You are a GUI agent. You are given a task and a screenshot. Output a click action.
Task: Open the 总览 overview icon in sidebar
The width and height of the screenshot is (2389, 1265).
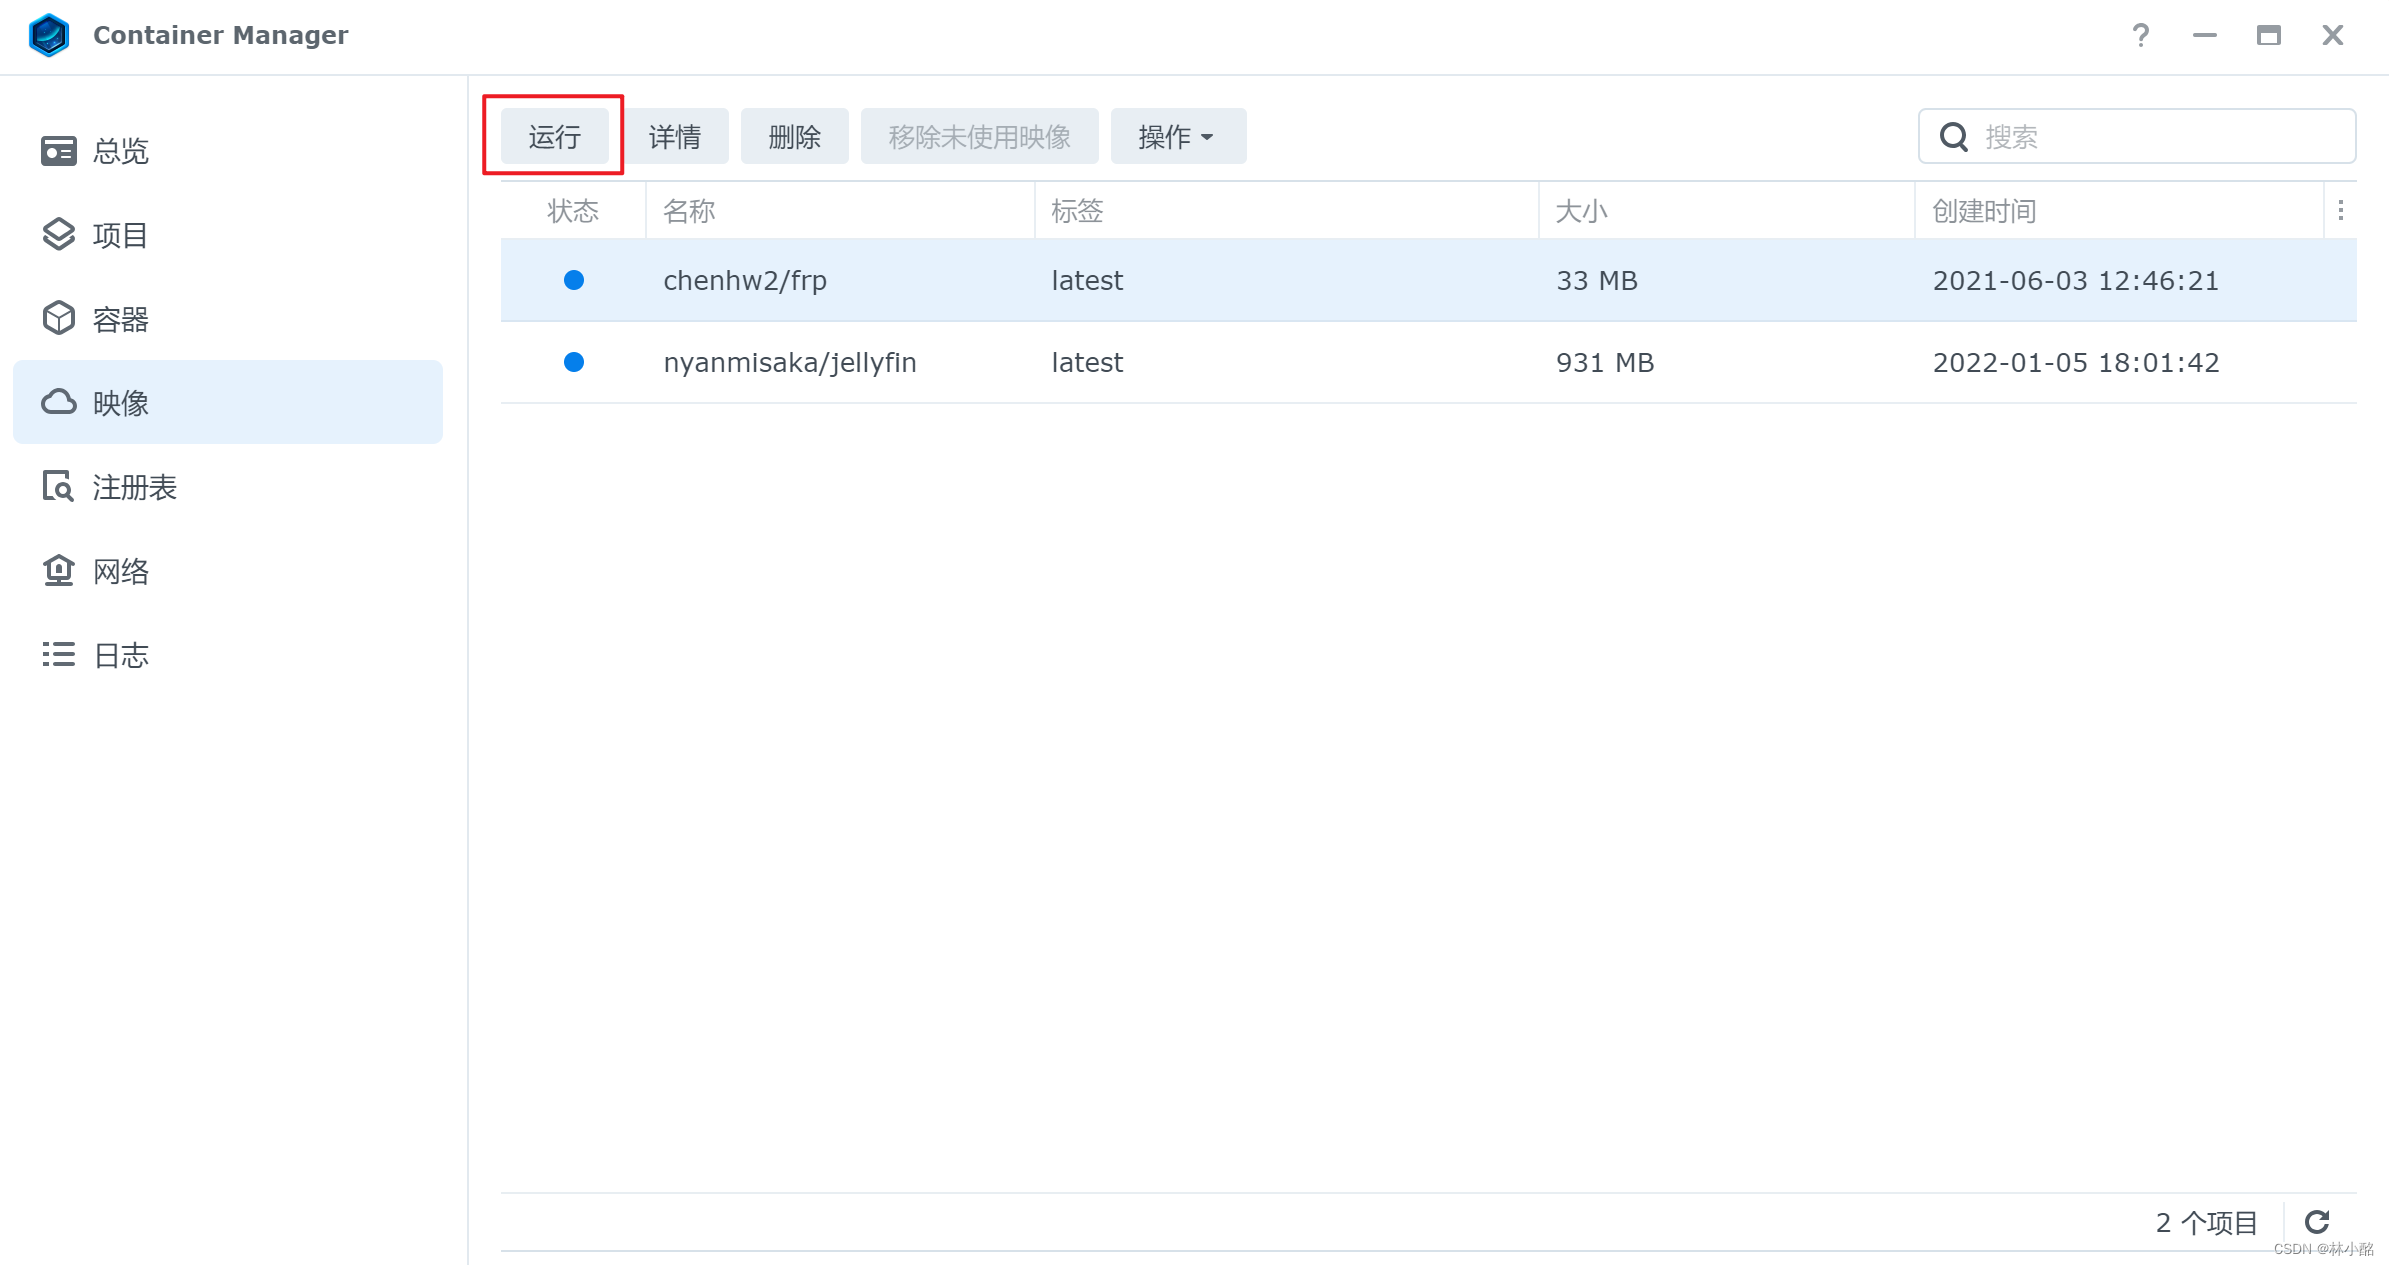[59, 151]
